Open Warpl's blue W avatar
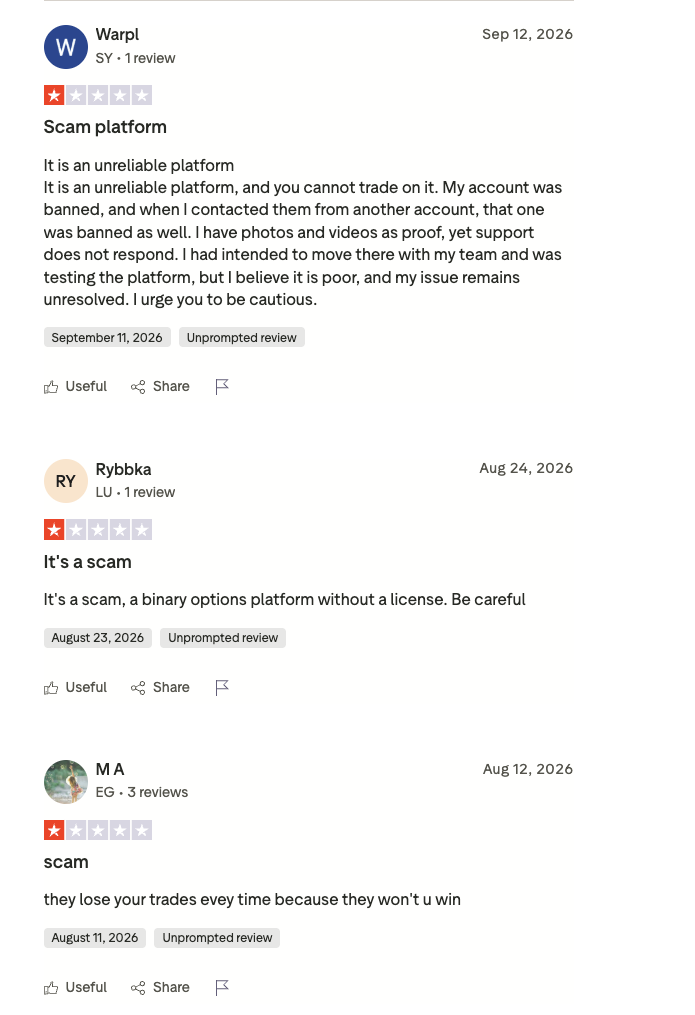The height and width of the screenshot is (1015, 695). [65, 47]
